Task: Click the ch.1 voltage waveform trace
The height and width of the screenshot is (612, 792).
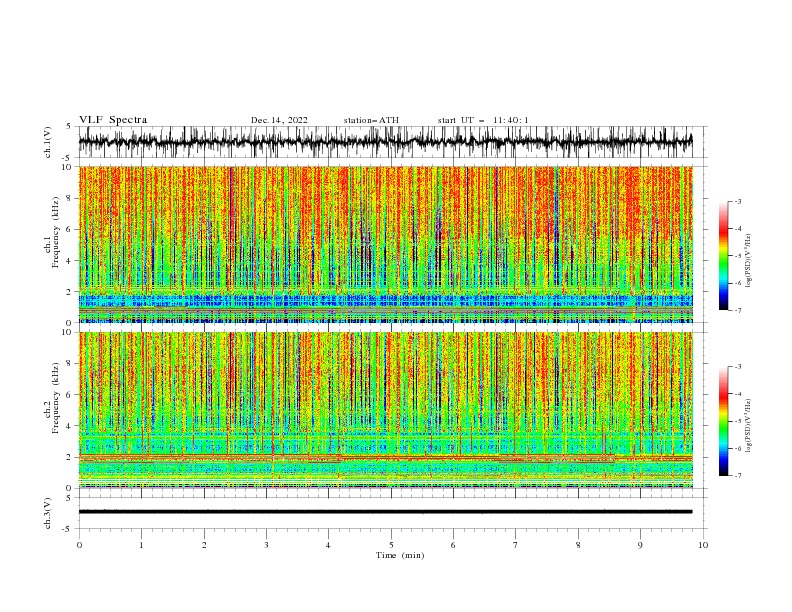Action: click(385, 142)
